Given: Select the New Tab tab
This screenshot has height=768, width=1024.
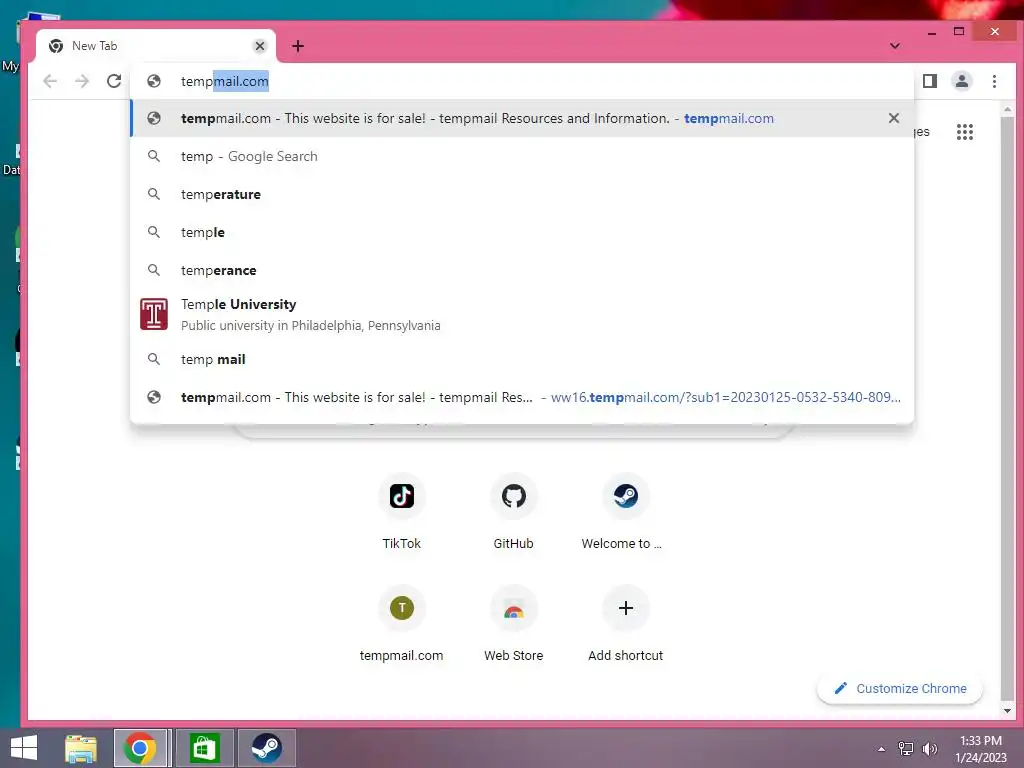Looking at the screenshot, I should 155,46.
